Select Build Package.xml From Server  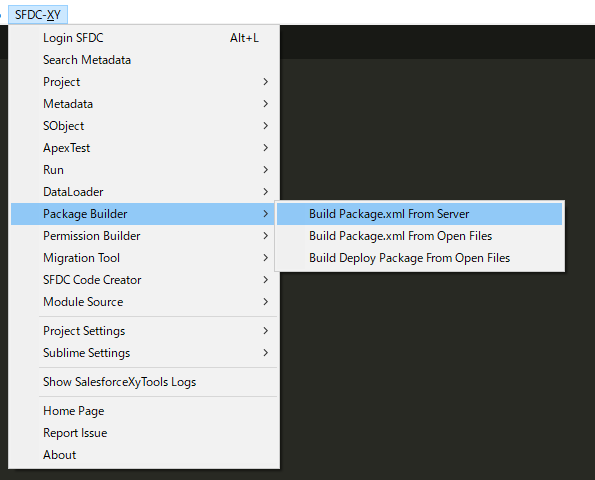click(x=419, y=214)
